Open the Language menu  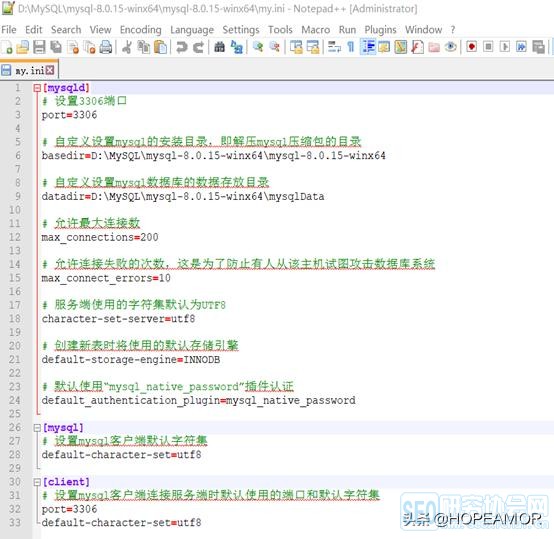pyautogui.click(x=192, y=30)
